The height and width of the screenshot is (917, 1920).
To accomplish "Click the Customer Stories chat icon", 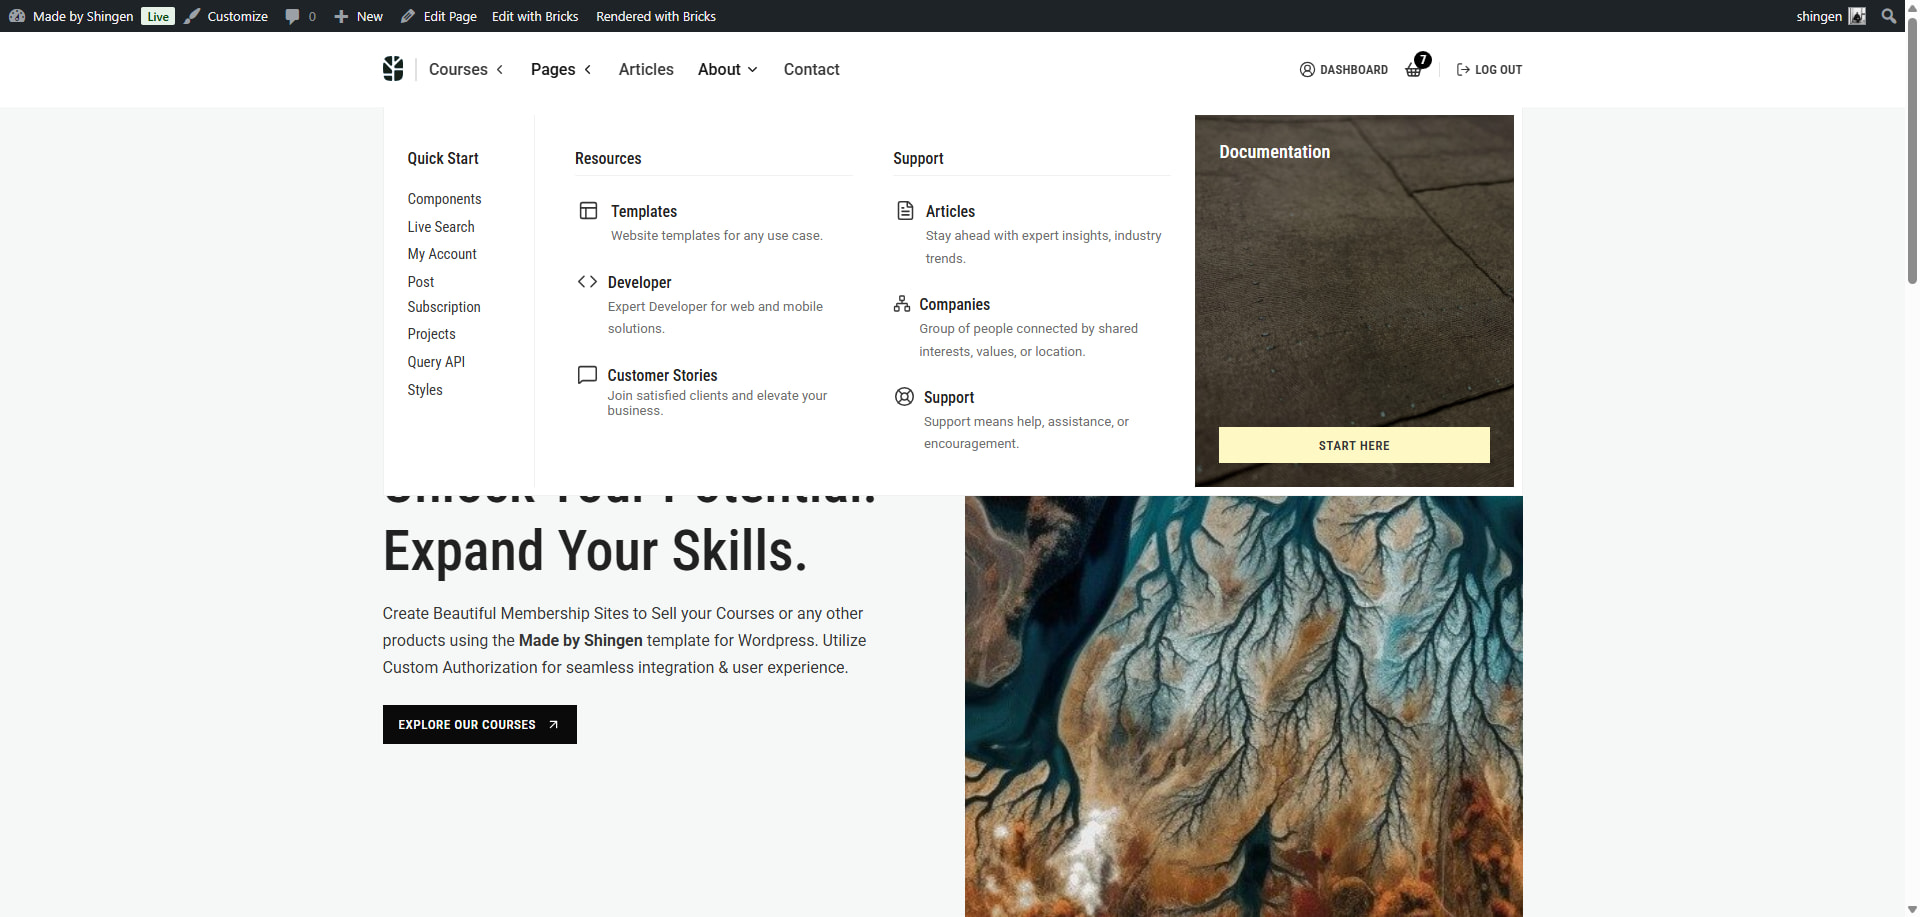I will click(587, 375).
